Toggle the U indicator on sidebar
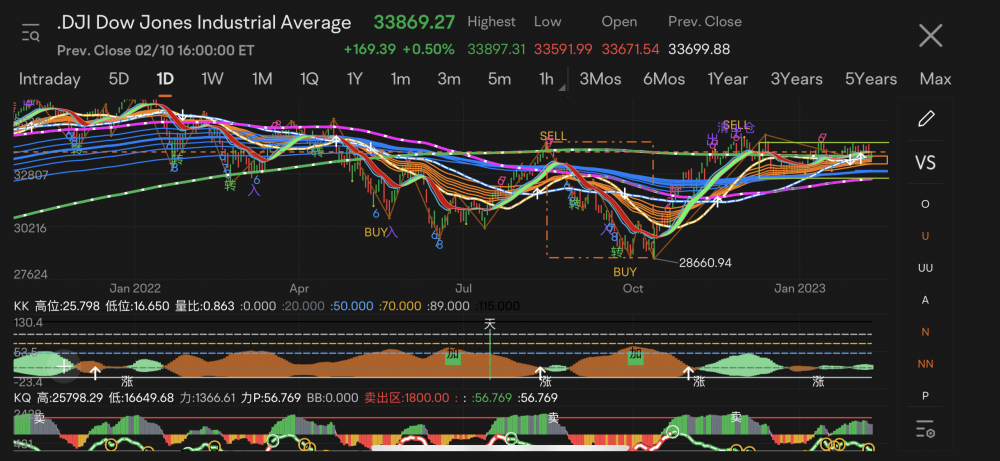Screen dimensions: 1000x461 coord(926,235)
